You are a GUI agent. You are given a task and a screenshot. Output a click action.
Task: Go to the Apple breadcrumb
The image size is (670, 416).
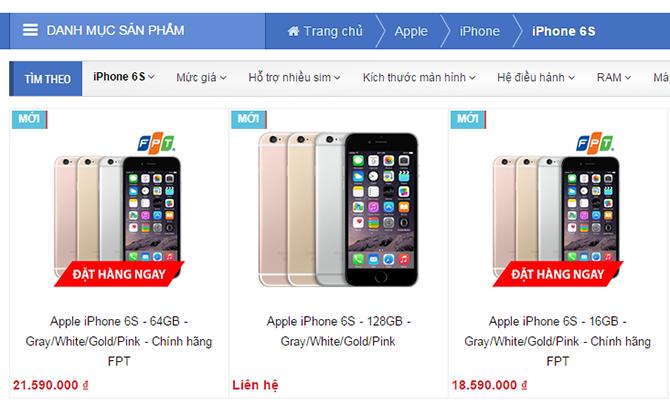pyautogui.click(x=411, y=31)
